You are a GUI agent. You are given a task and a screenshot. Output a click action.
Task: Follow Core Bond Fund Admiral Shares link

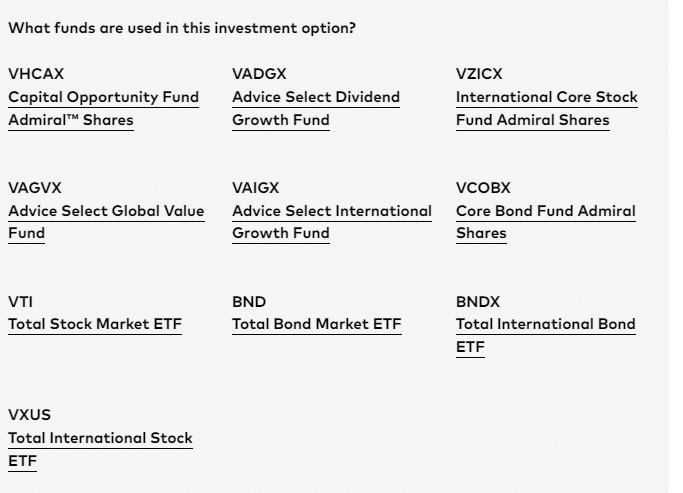(546, 222)
